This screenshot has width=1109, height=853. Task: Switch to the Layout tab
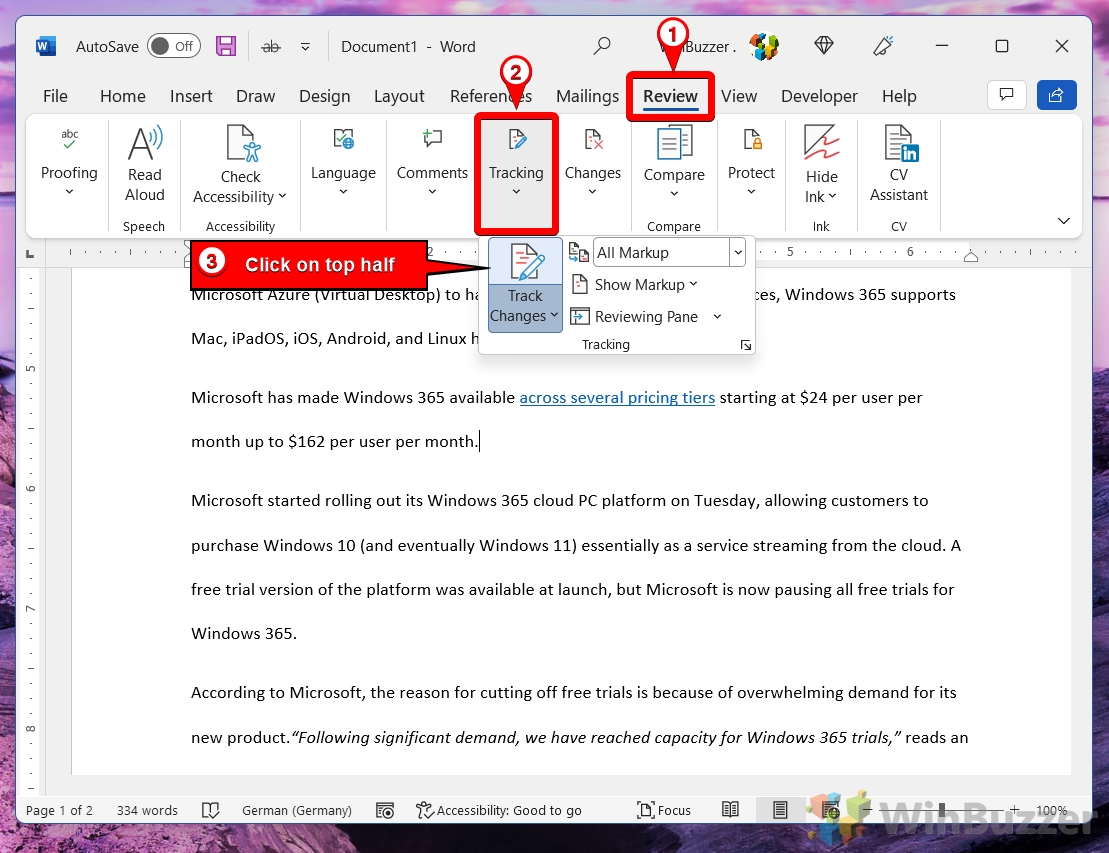point(399,96)
